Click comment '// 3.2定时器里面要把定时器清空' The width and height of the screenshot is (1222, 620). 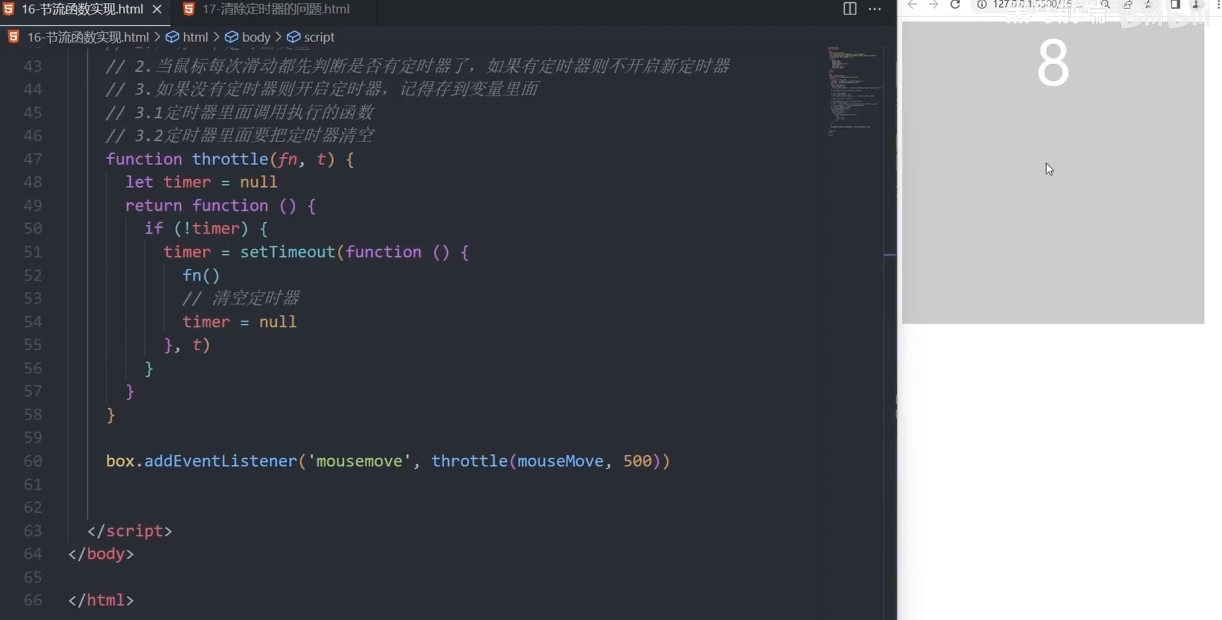(x=240, y=136)
